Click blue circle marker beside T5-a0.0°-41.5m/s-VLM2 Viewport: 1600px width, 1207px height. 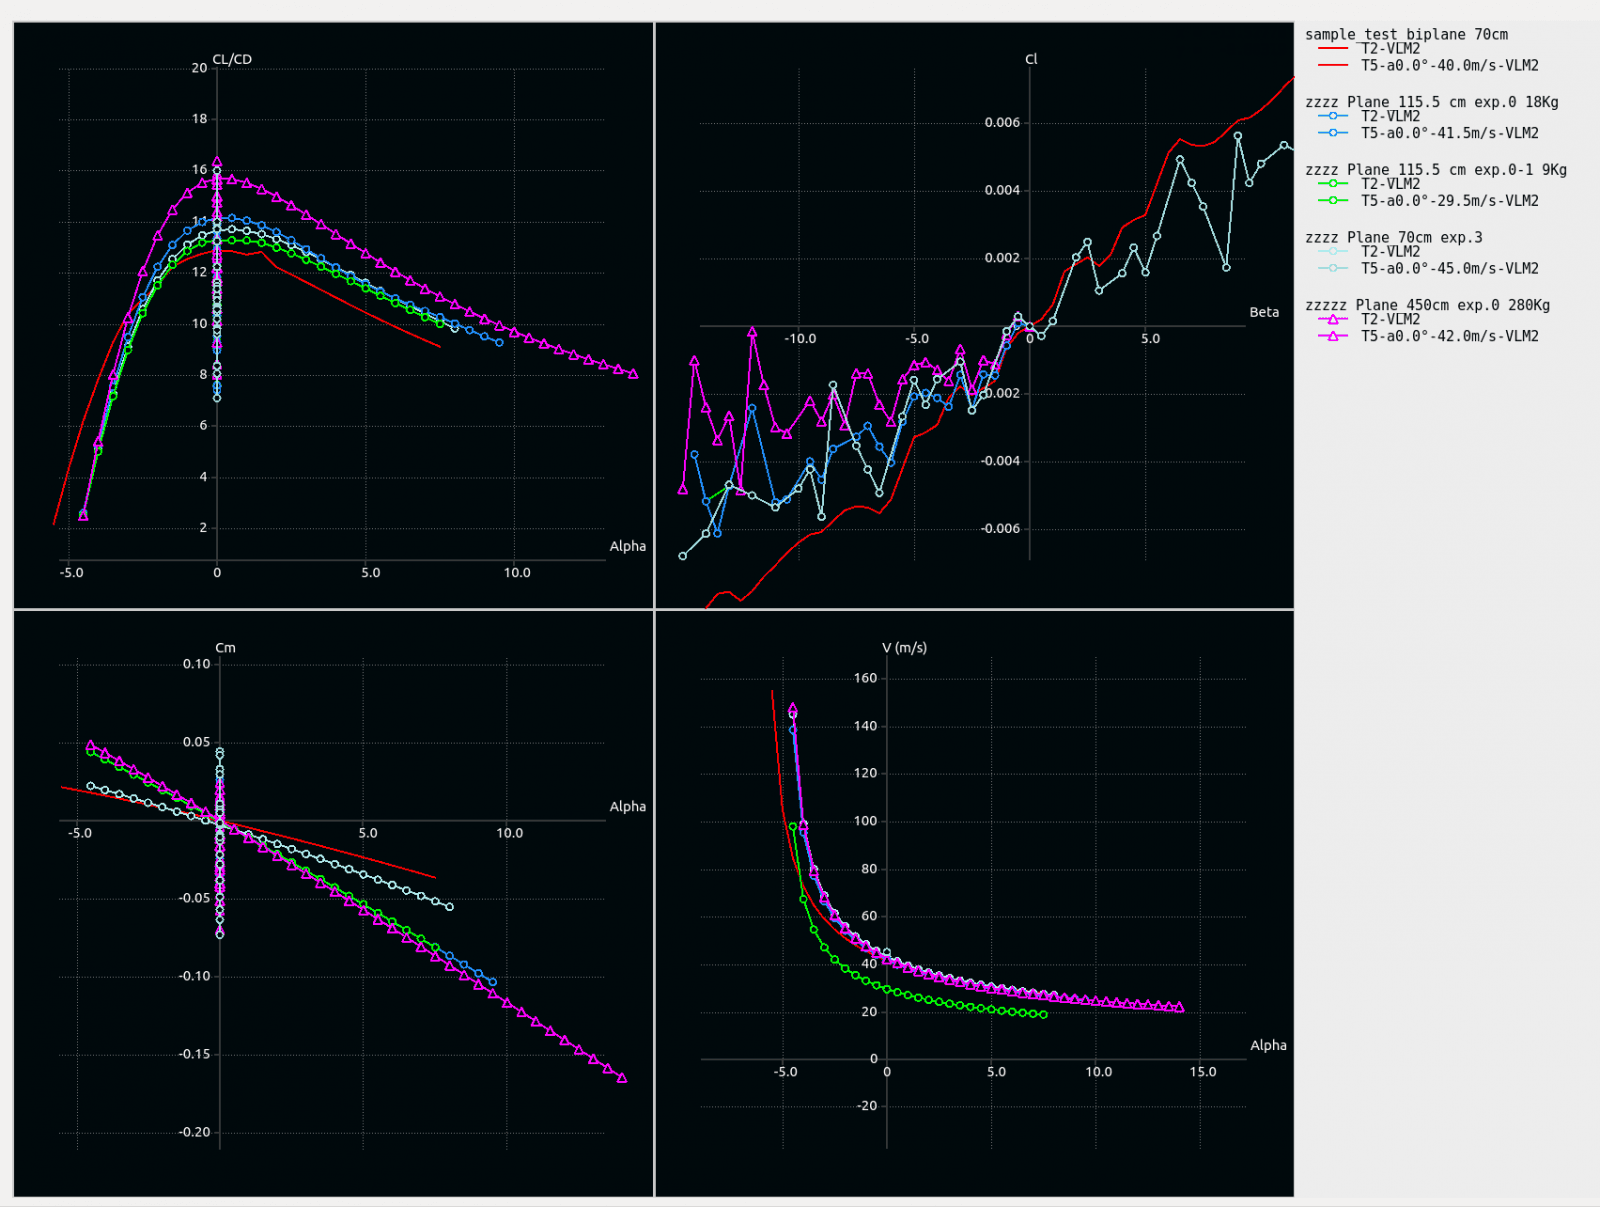[1332, 133]
